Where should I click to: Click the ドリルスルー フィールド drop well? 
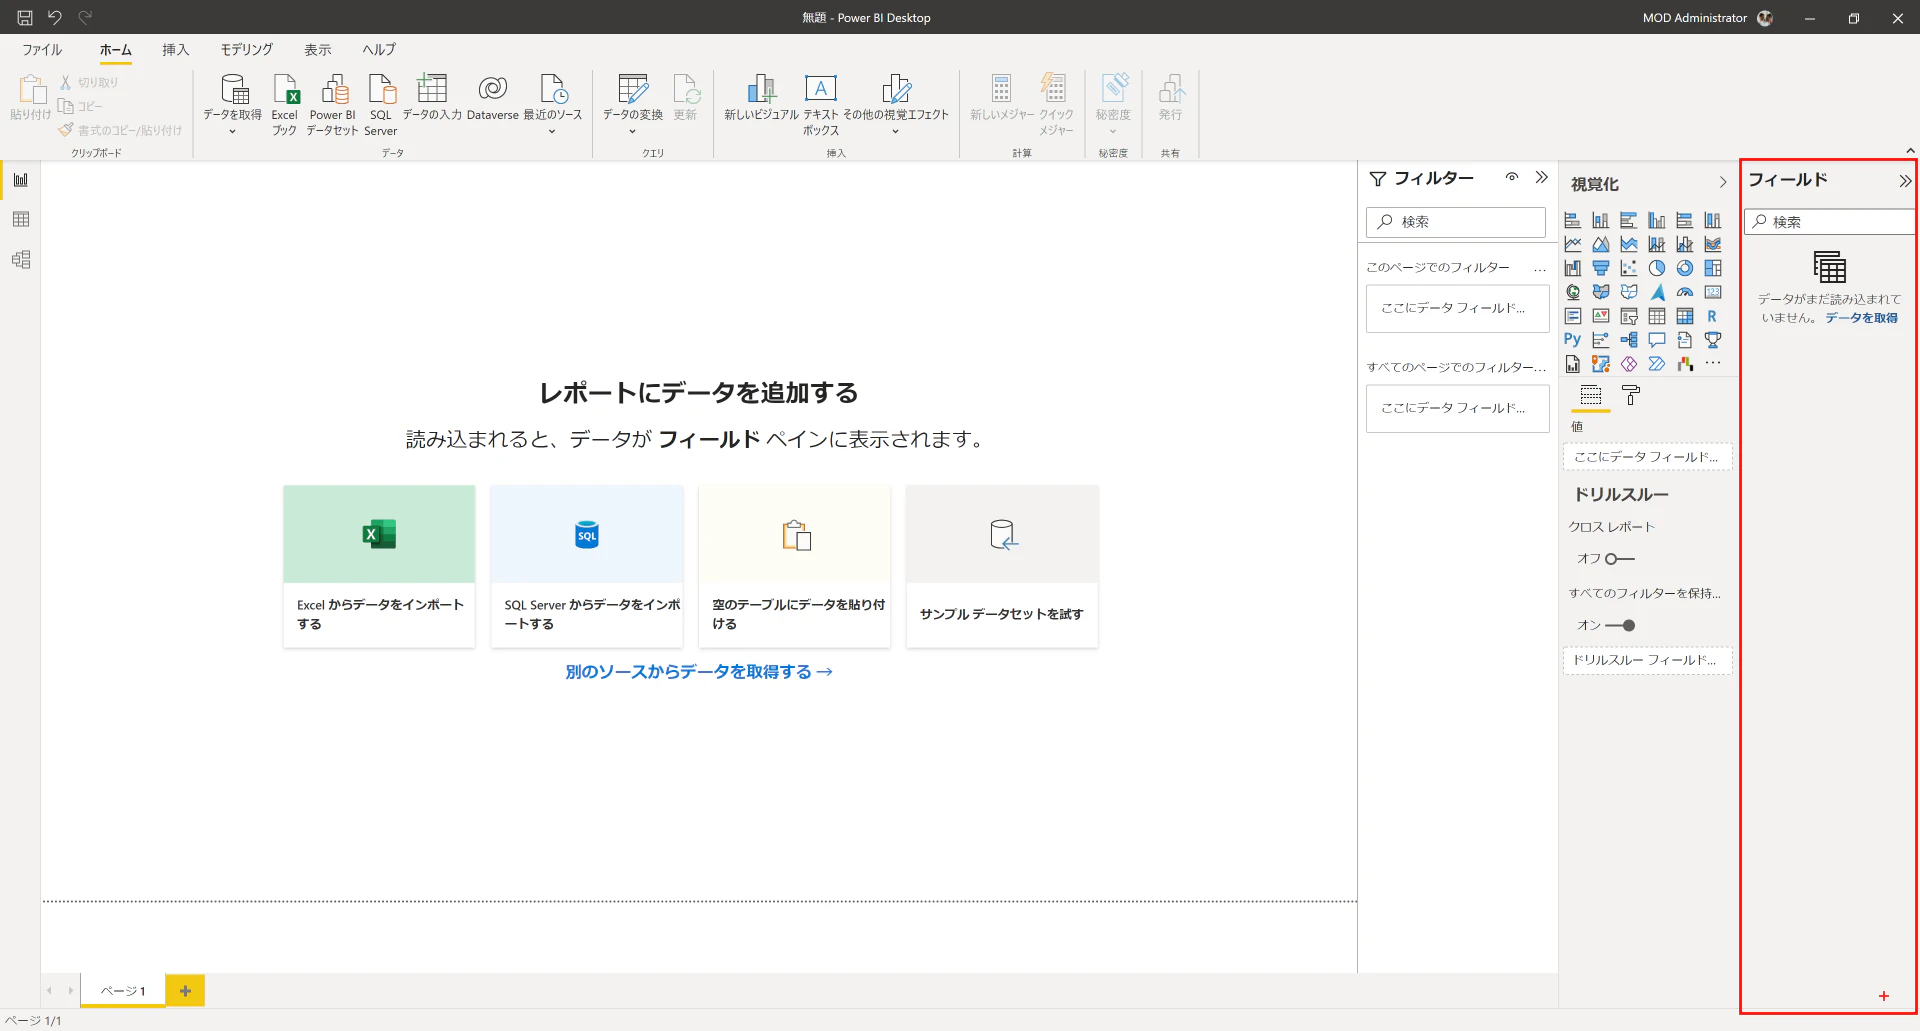point(1648,660)
